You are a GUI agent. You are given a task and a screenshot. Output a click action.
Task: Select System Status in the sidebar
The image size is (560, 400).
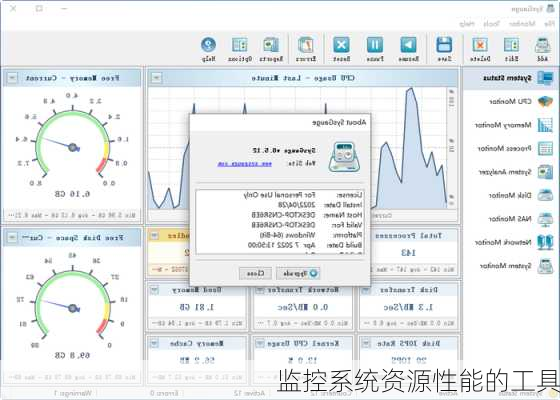511,78
